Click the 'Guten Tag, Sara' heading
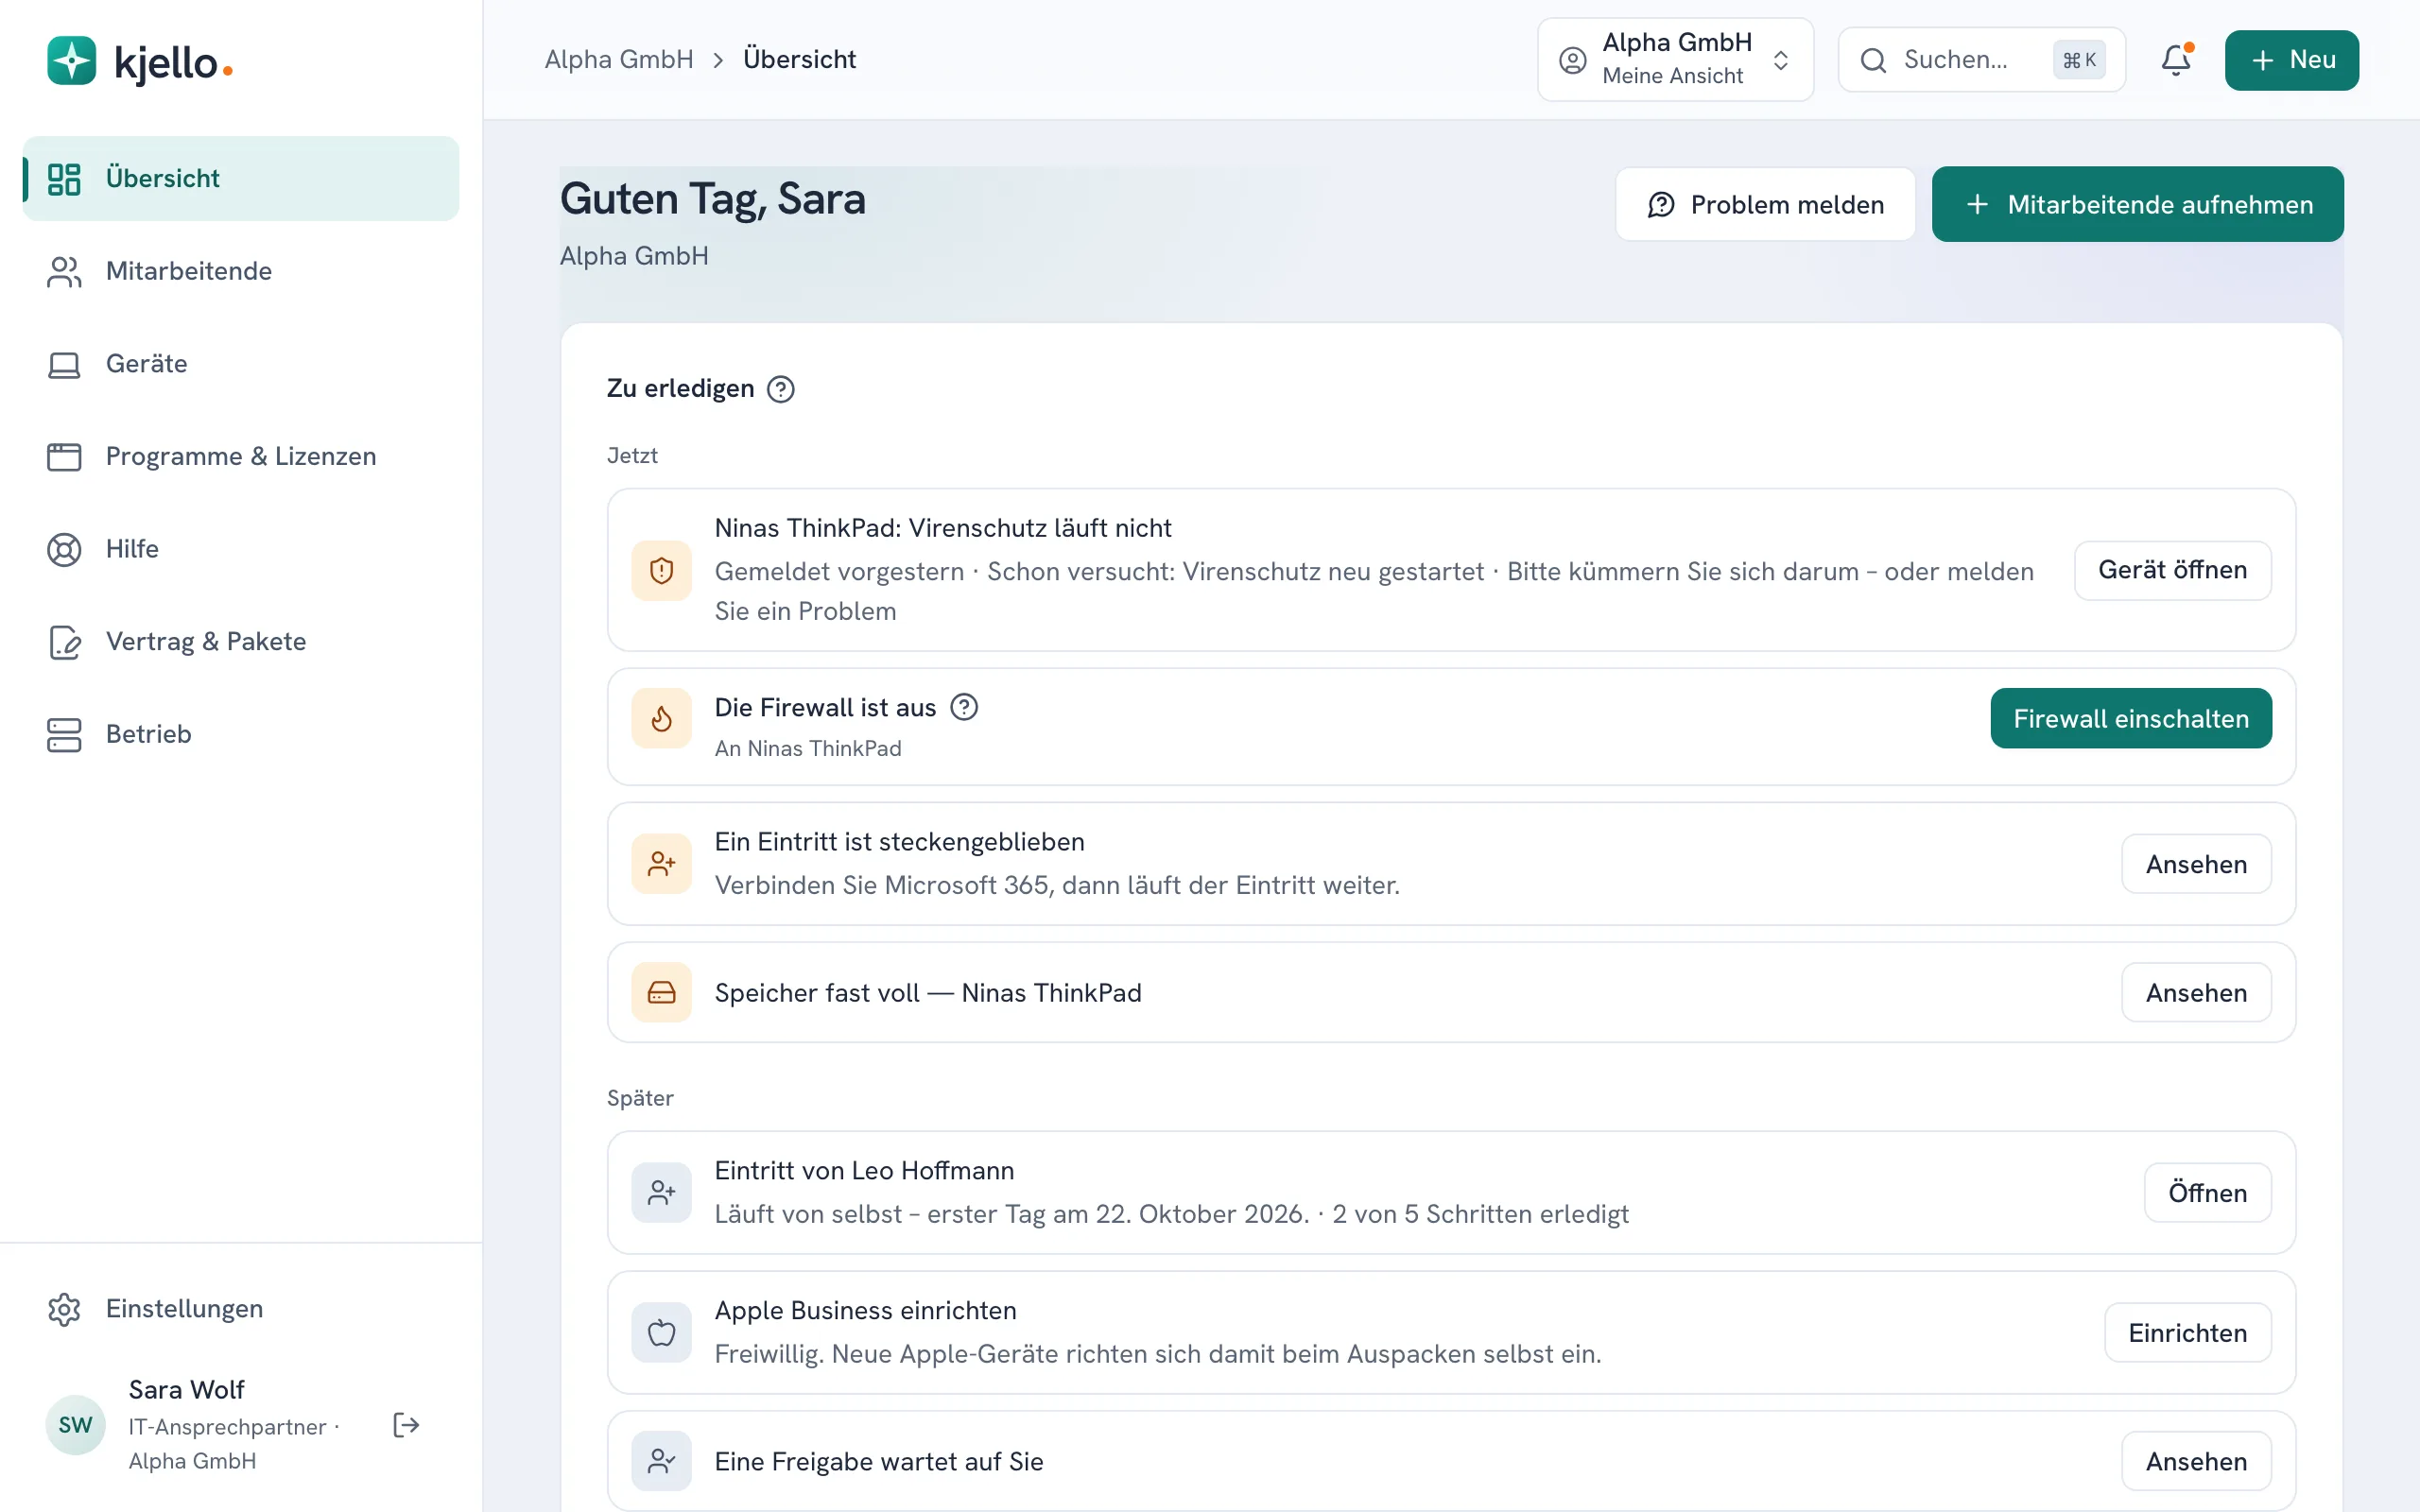The width and height of the screenshot is (2420, 1512). [712, 198]
